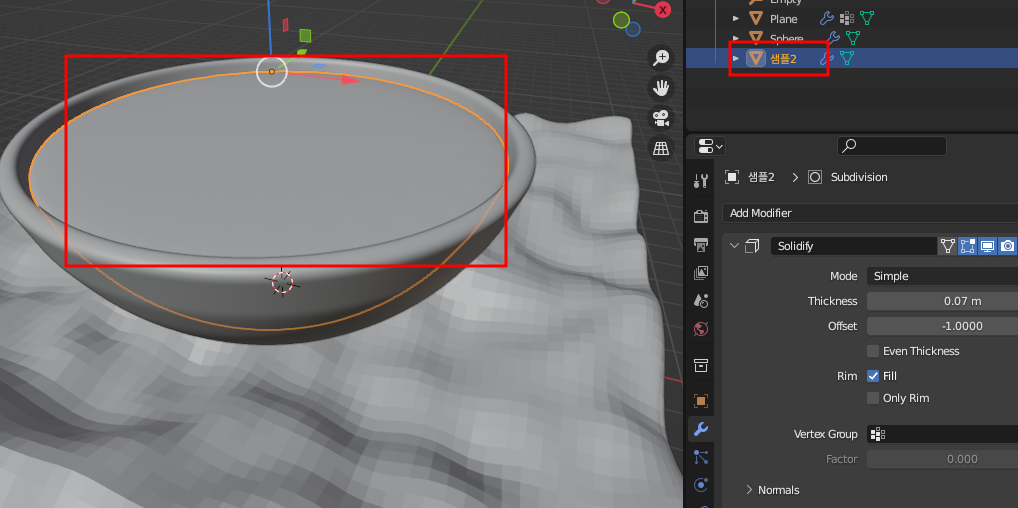Toggle Solidify on-cage display button

[948, 246]
